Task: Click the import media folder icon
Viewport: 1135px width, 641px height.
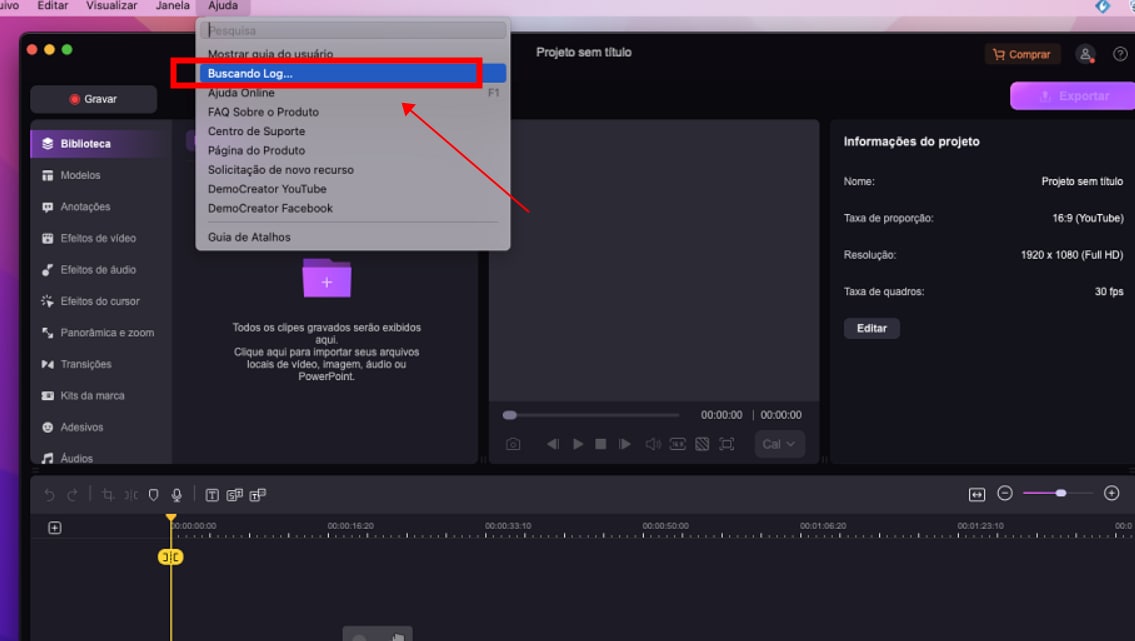Action: point(327,279)
